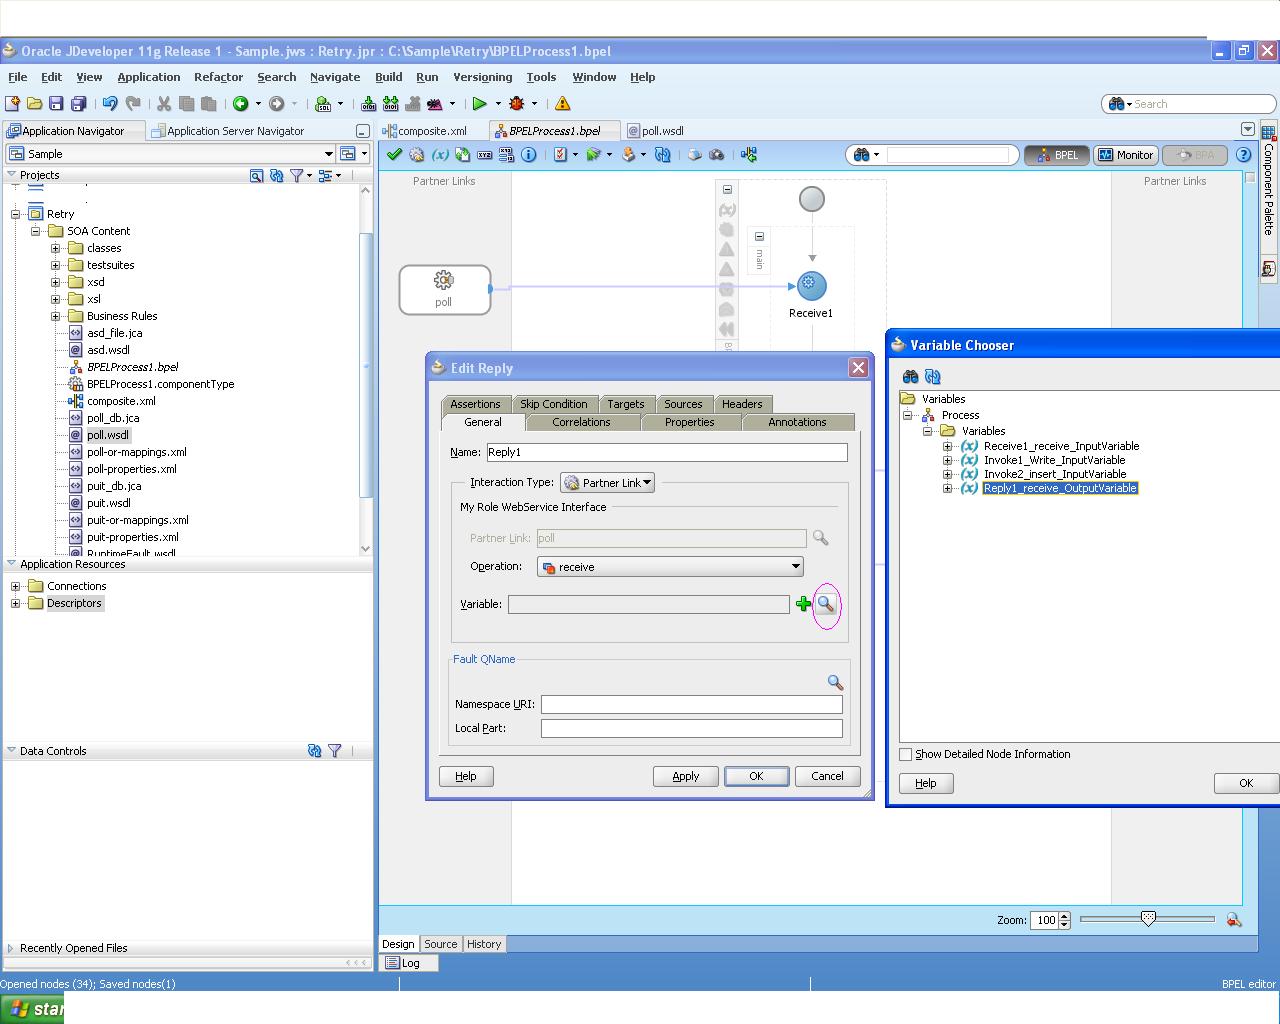The width and height of the screenshot is (1280, 1024).
Task: Switch to Monitor view toggle
Action: [x=1125, y=154]
